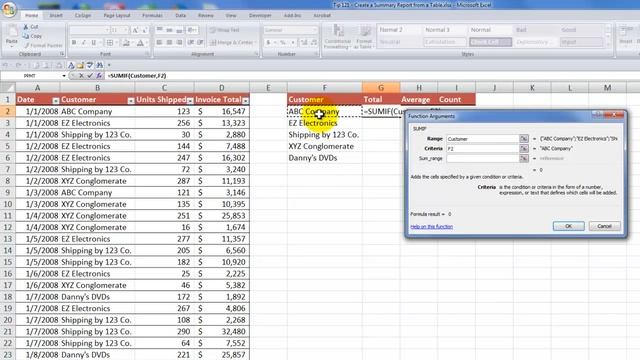Apply the Normal 2 cell style
Viewport: 640px width, 360px height.
399,30
